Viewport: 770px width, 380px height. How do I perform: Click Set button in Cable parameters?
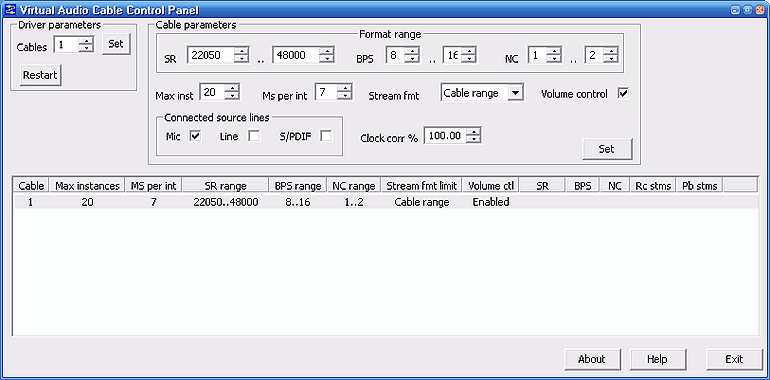(x=607, y=149)
